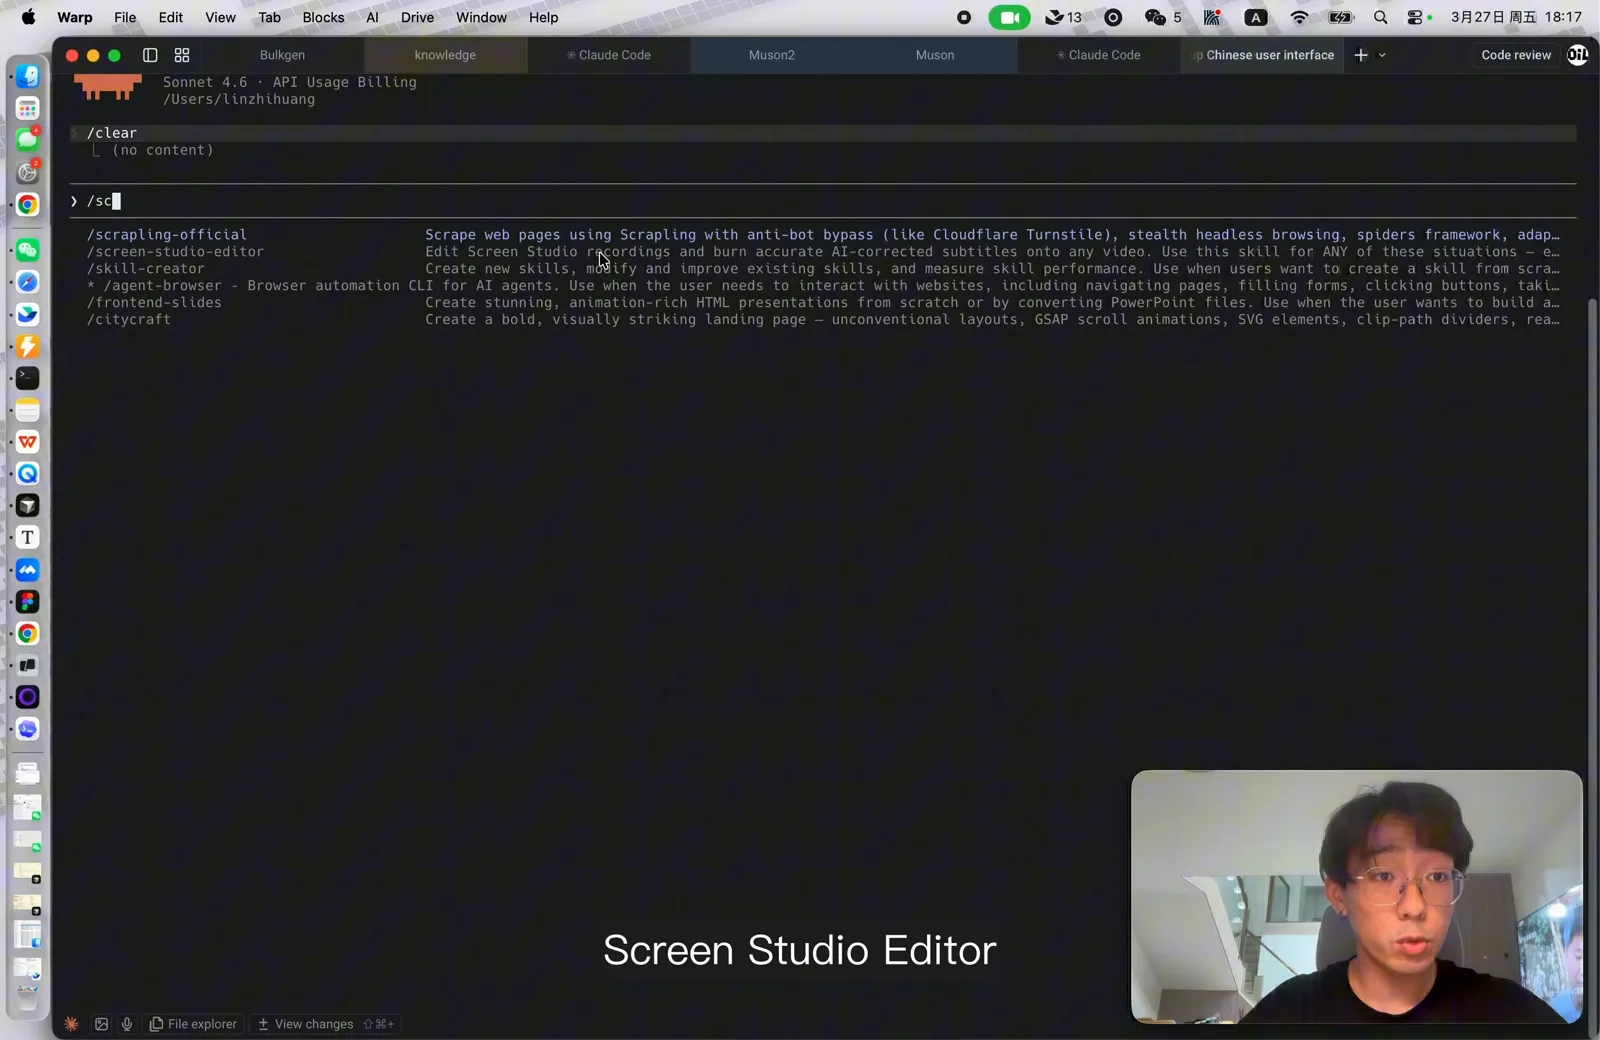Open Messages from the Dock
The width and height of the screenshot is (1600, 1040).
[x=28, y=140]
